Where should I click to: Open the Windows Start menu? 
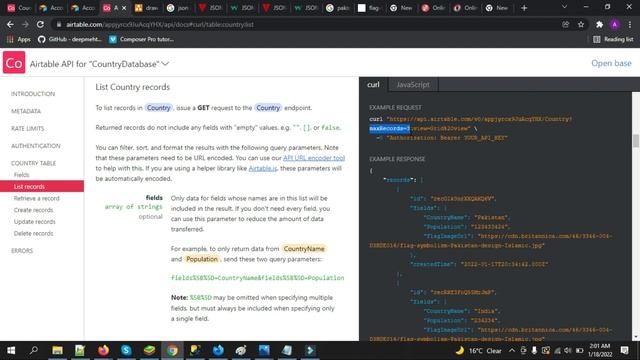click(11, 350)
